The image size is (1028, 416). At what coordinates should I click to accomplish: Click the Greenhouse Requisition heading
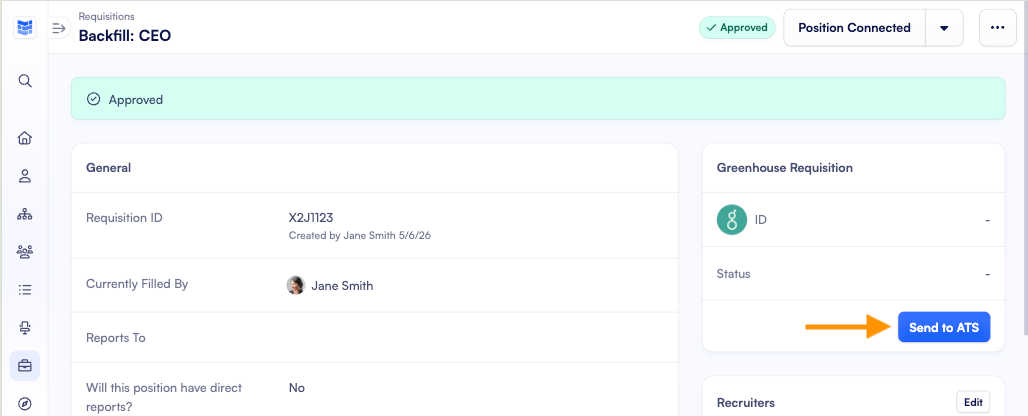785,168
